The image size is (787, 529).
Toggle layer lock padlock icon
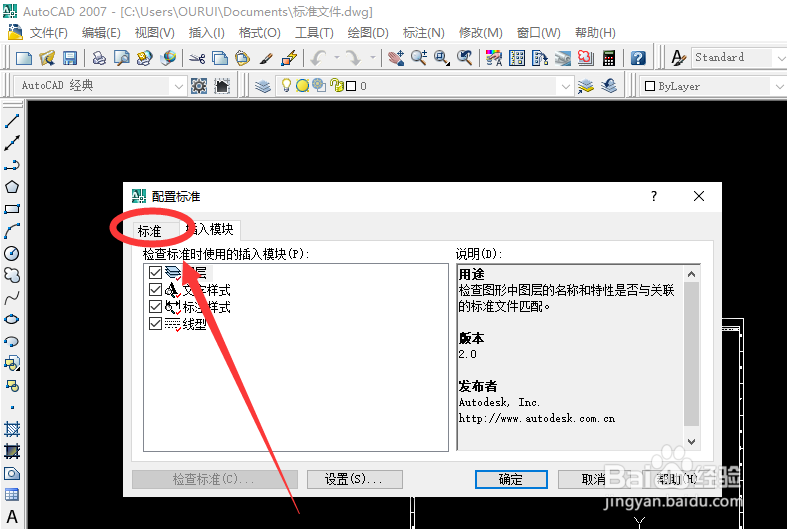click(x=337, y=86)
